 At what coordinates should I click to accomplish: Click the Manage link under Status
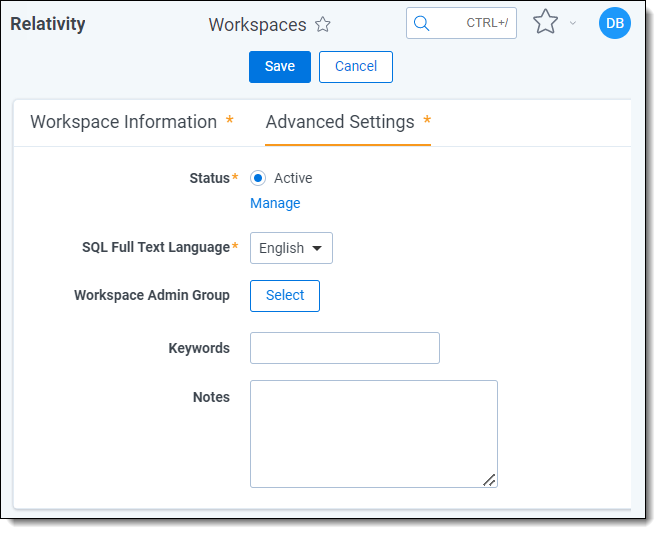275,203
